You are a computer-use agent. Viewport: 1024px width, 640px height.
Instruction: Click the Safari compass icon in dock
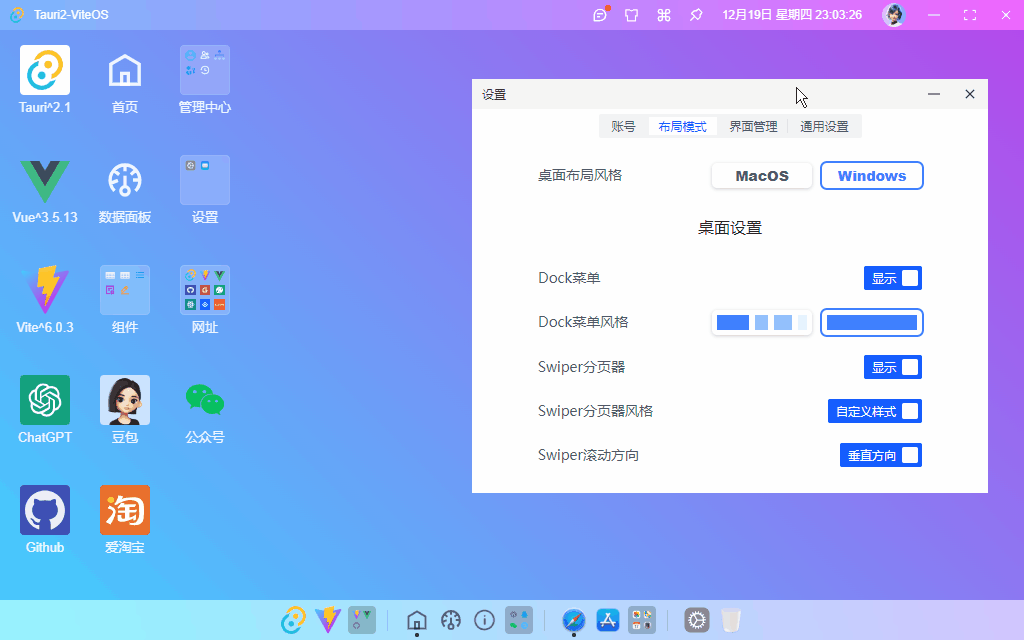coord(574,621)
